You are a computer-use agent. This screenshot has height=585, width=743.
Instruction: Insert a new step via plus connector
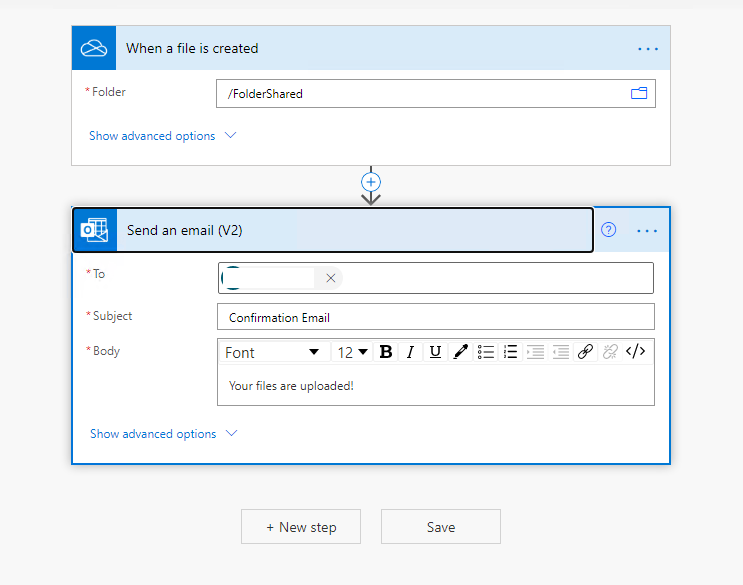pos(371,182)
